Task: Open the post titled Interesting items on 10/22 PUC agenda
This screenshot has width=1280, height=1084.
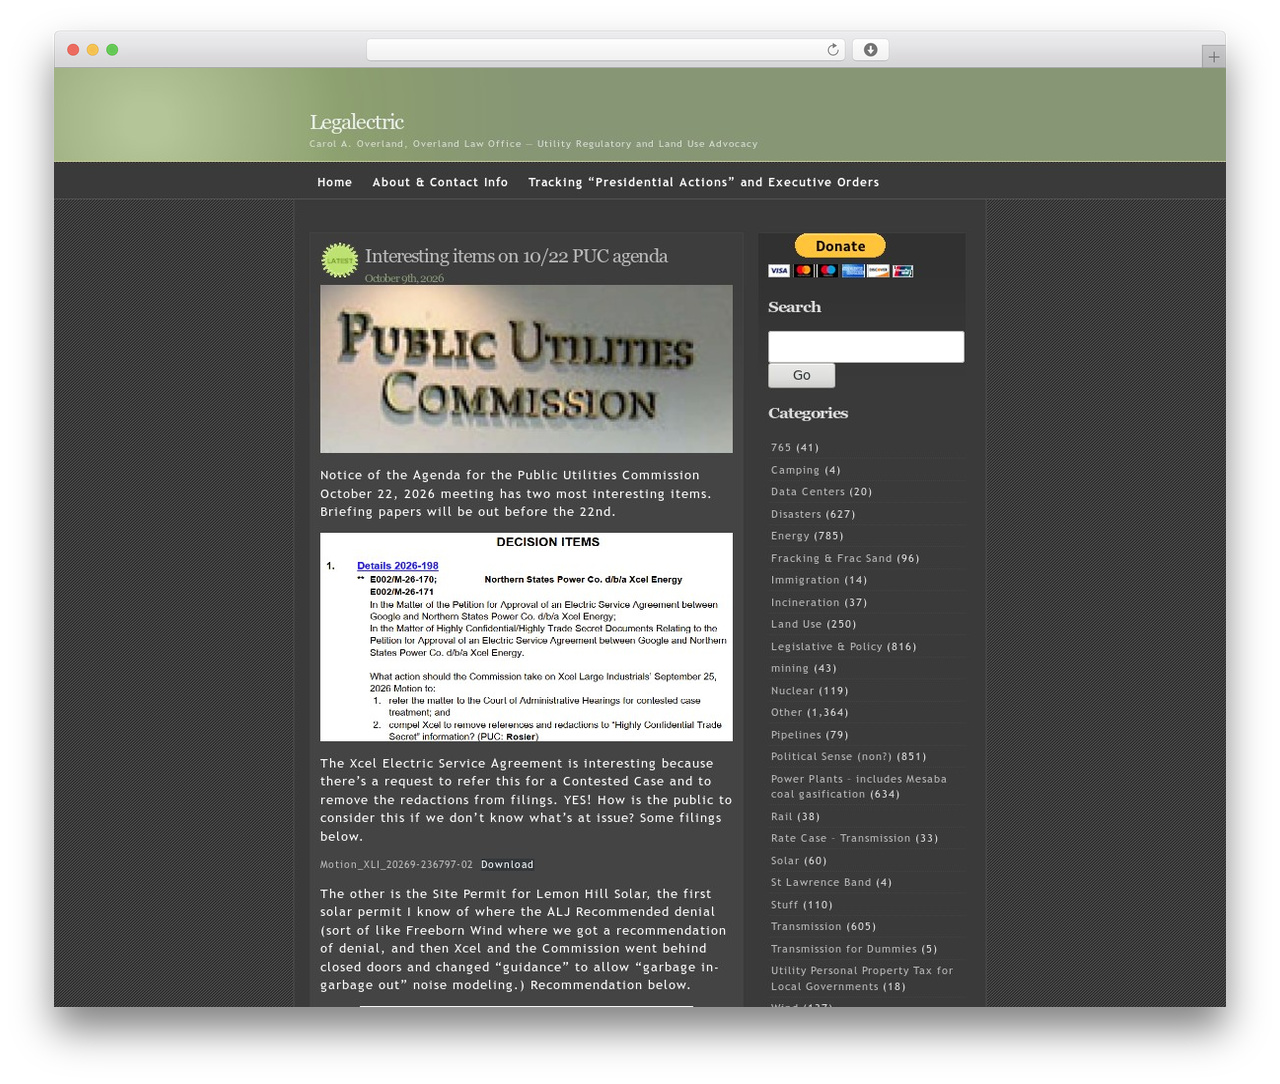Action: click(516, 256)
